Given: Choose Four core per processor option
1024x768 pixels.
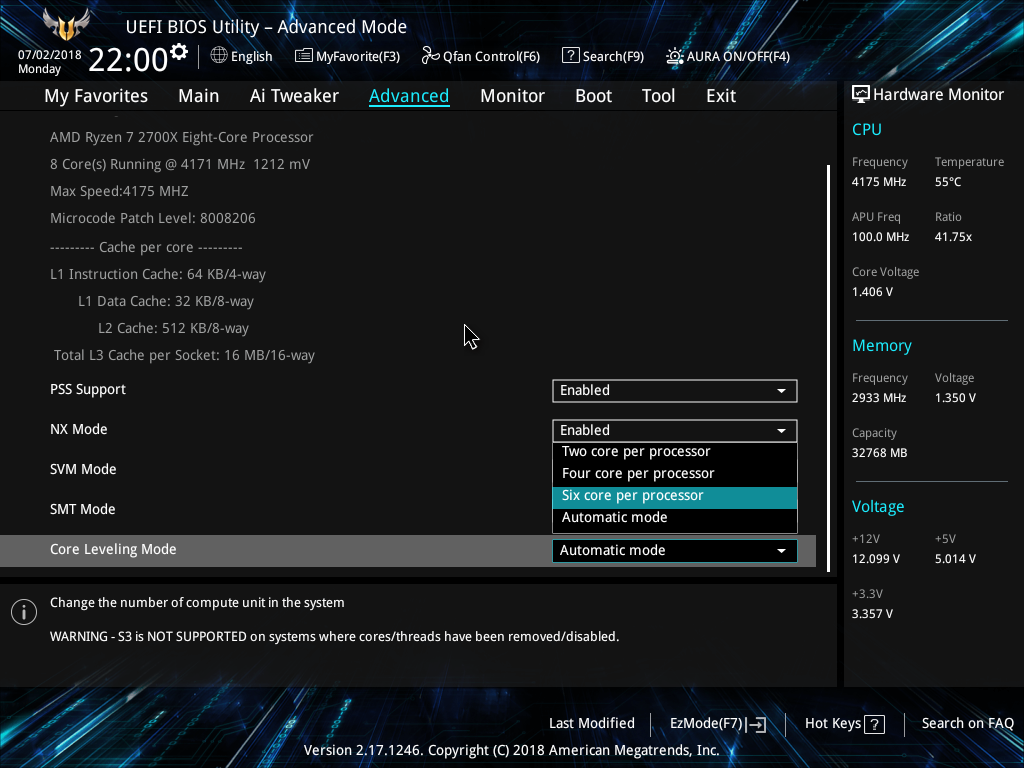Looking at the screenshot, I should coord(675,473).
